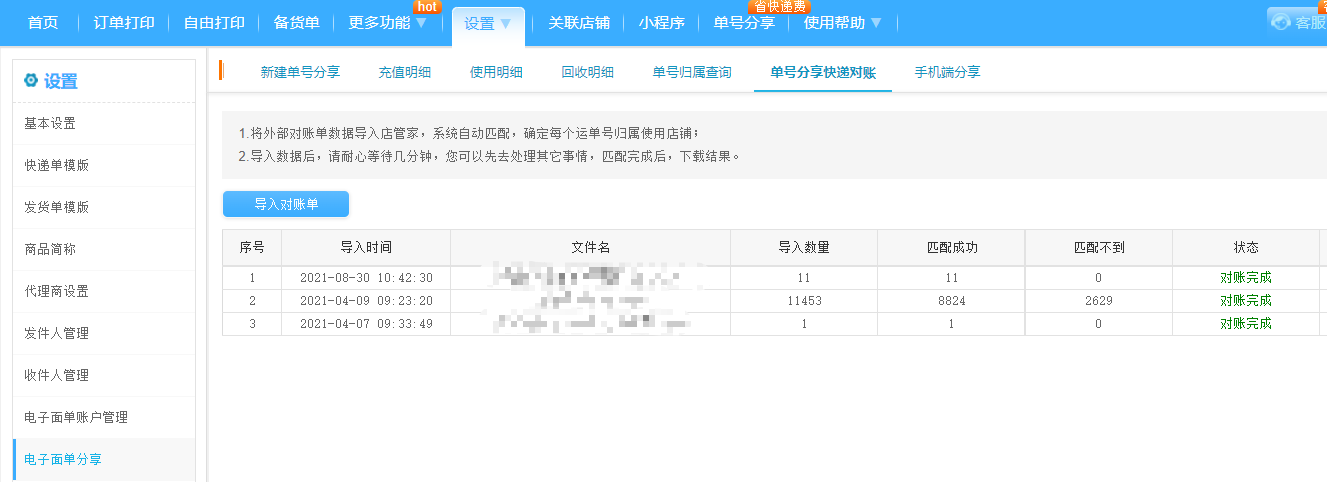Switch to the 充值明细 tab
1327x482 pixels.
point(405,72)
